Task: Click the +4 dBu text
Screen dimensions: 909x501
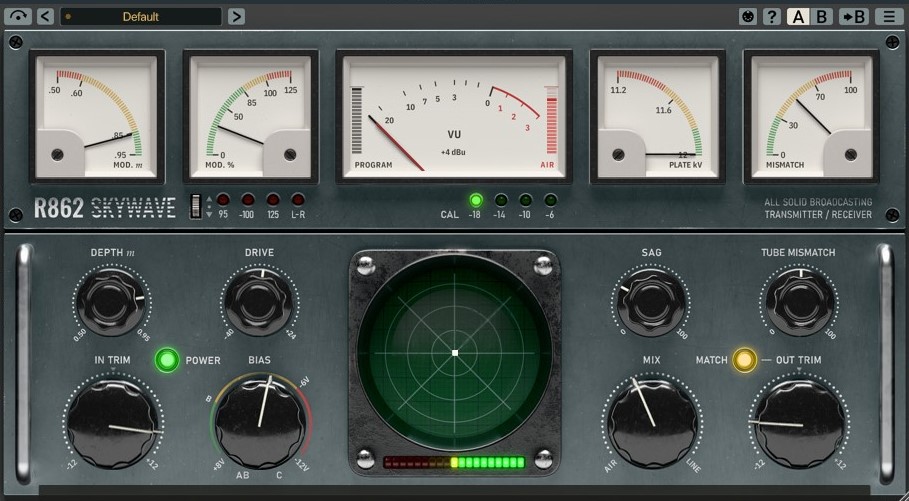Action: pos(453,153)
